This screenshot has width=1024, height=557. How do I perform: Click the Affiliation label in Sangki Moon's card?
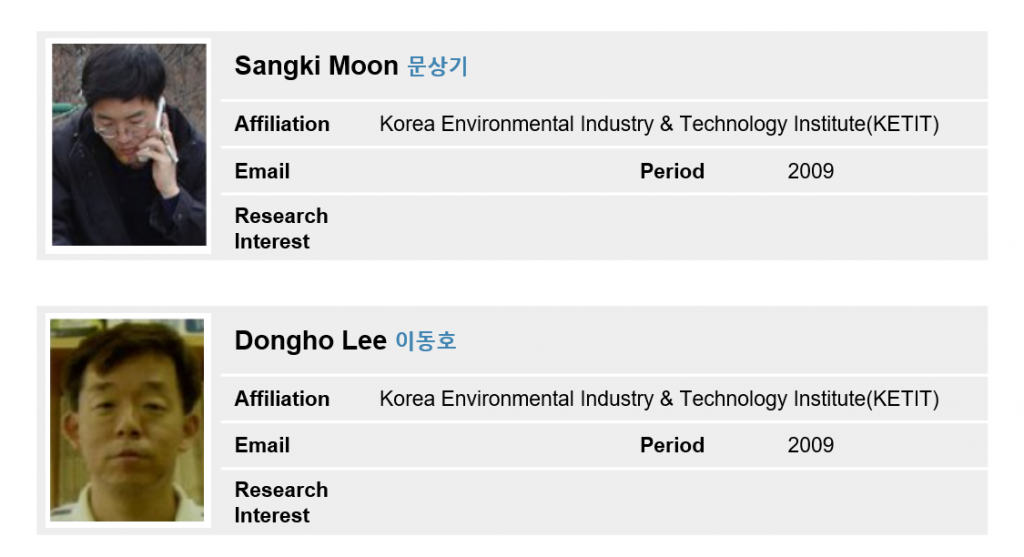[282, 124]
